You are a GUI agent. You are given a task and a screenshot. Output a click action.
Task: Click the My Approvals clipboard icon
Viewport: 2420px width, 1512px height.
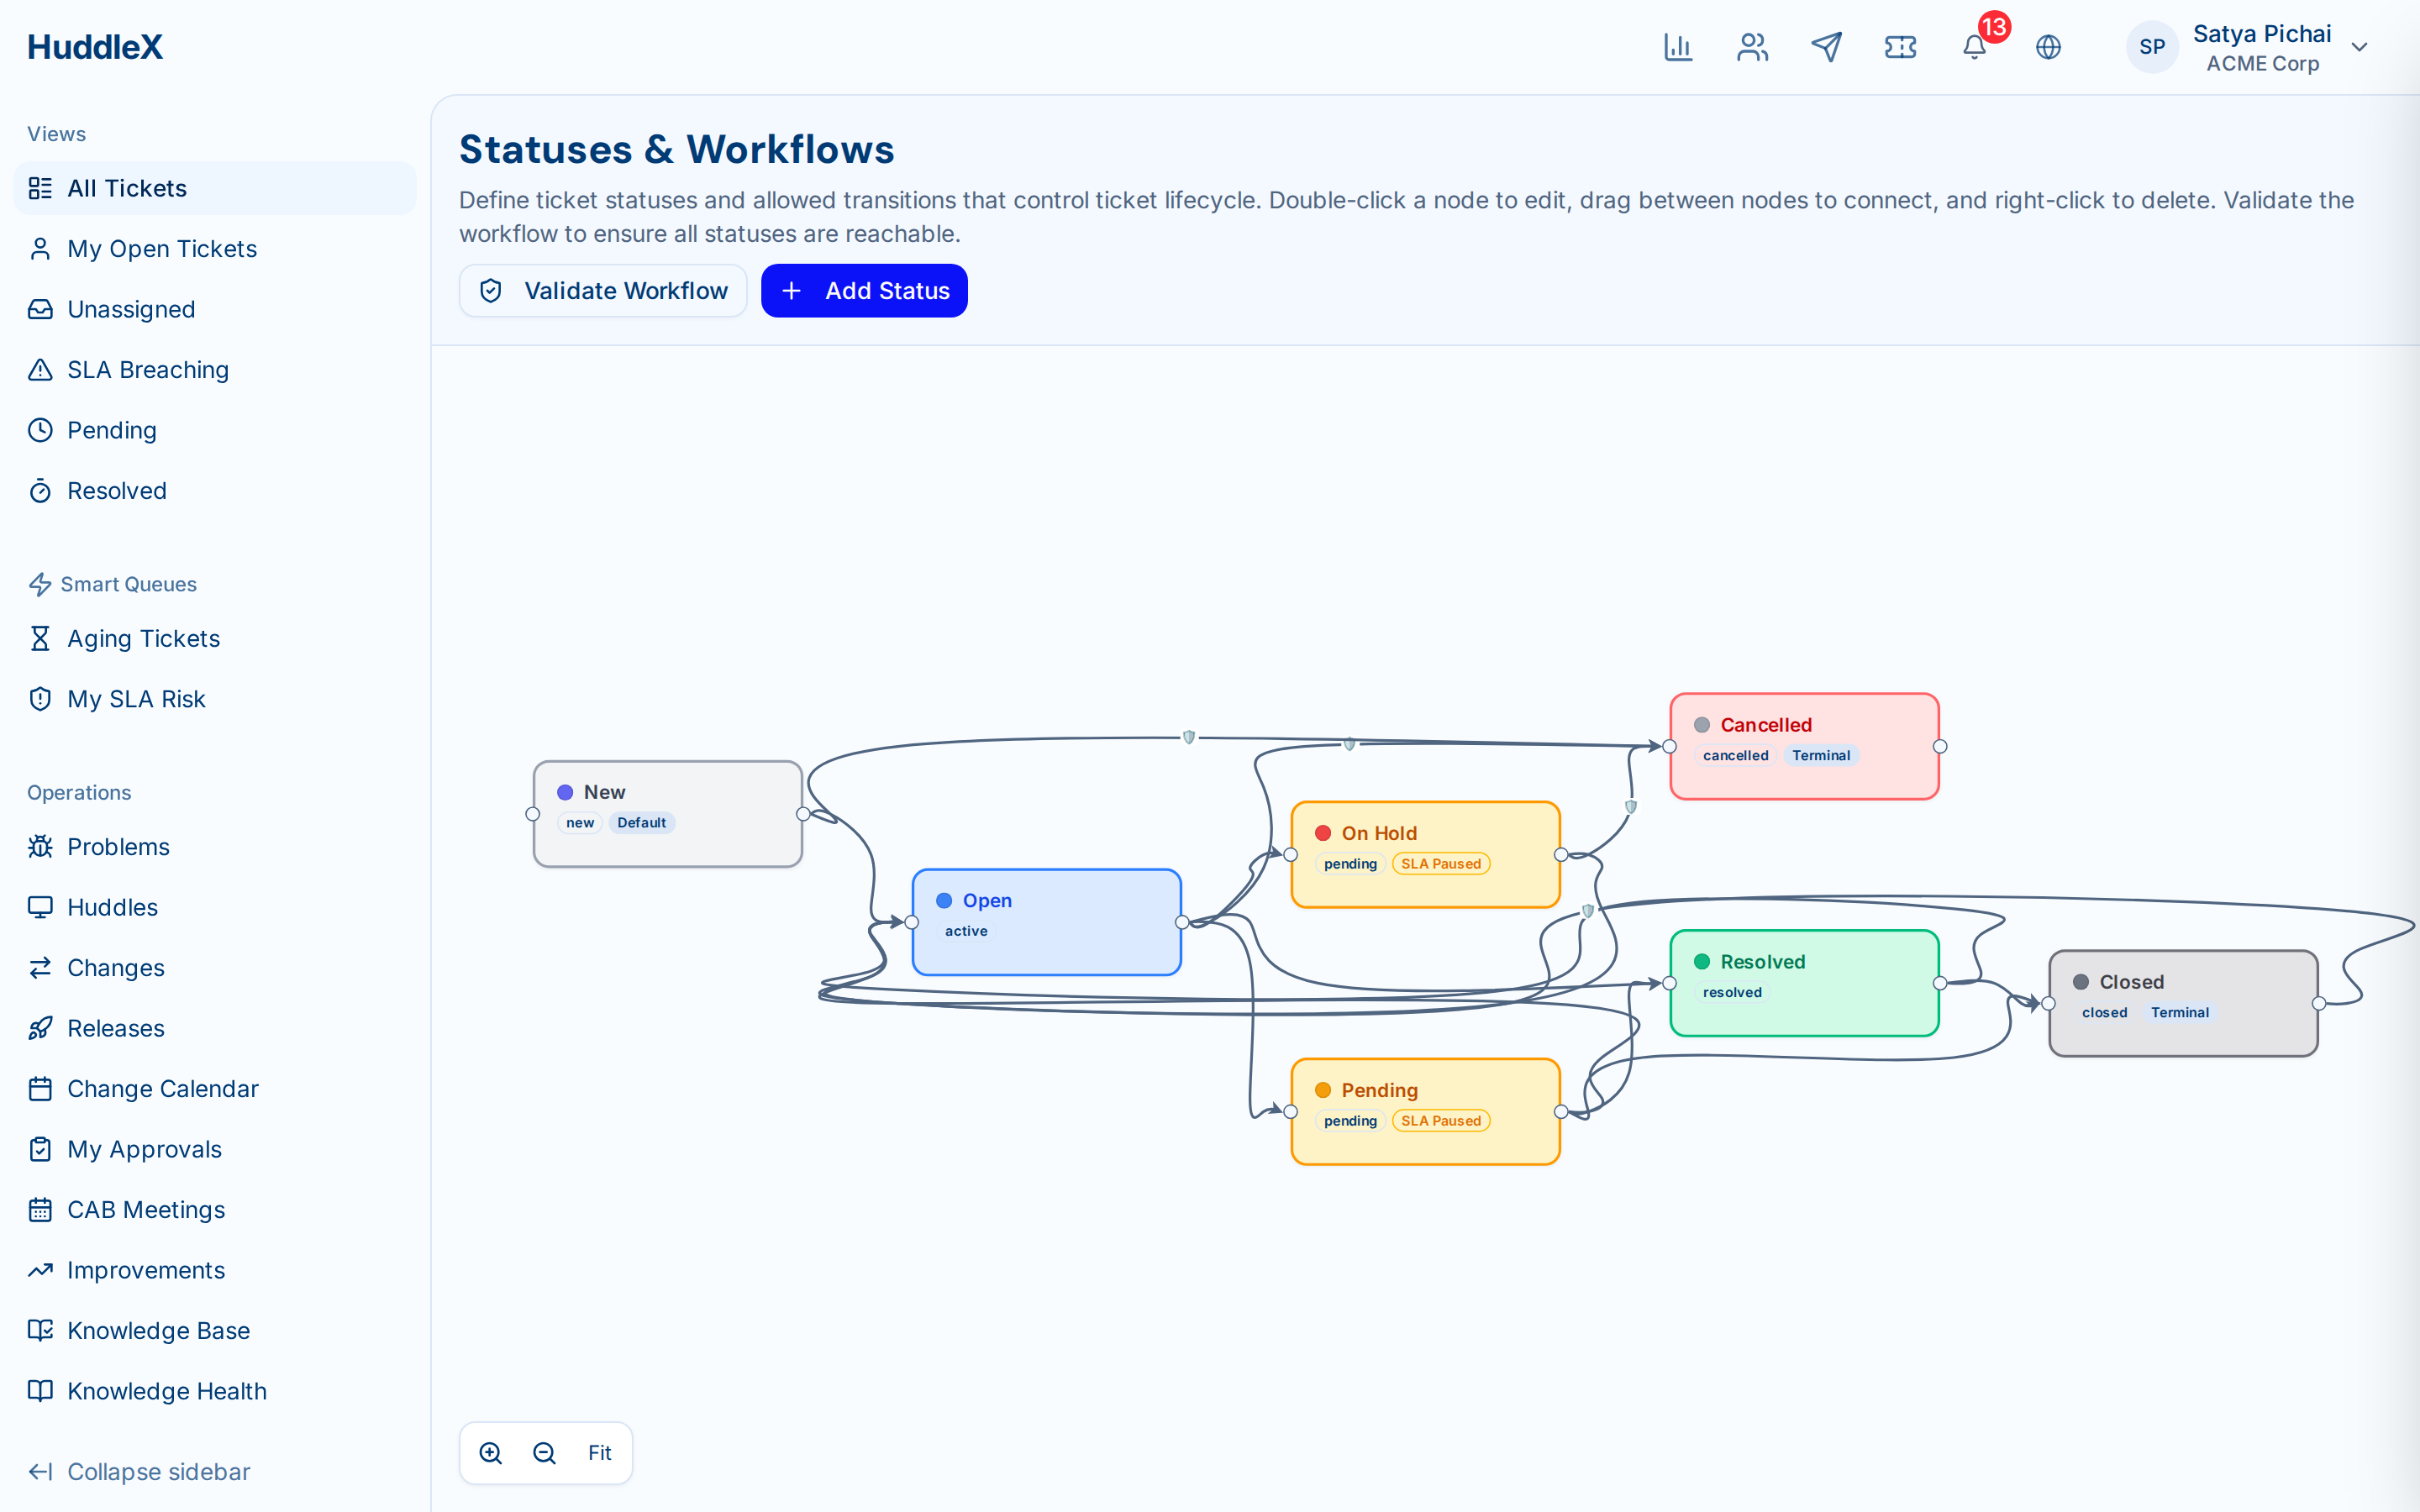[x=40, y=1149]
